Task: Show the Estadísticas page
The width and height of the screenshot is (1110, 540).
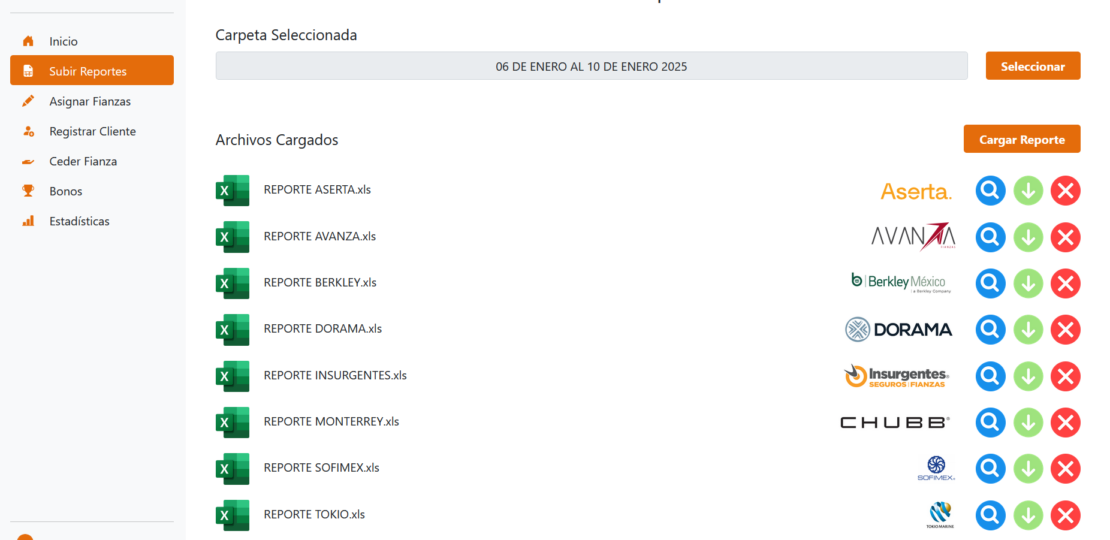Action: click(x=79, y=221)
